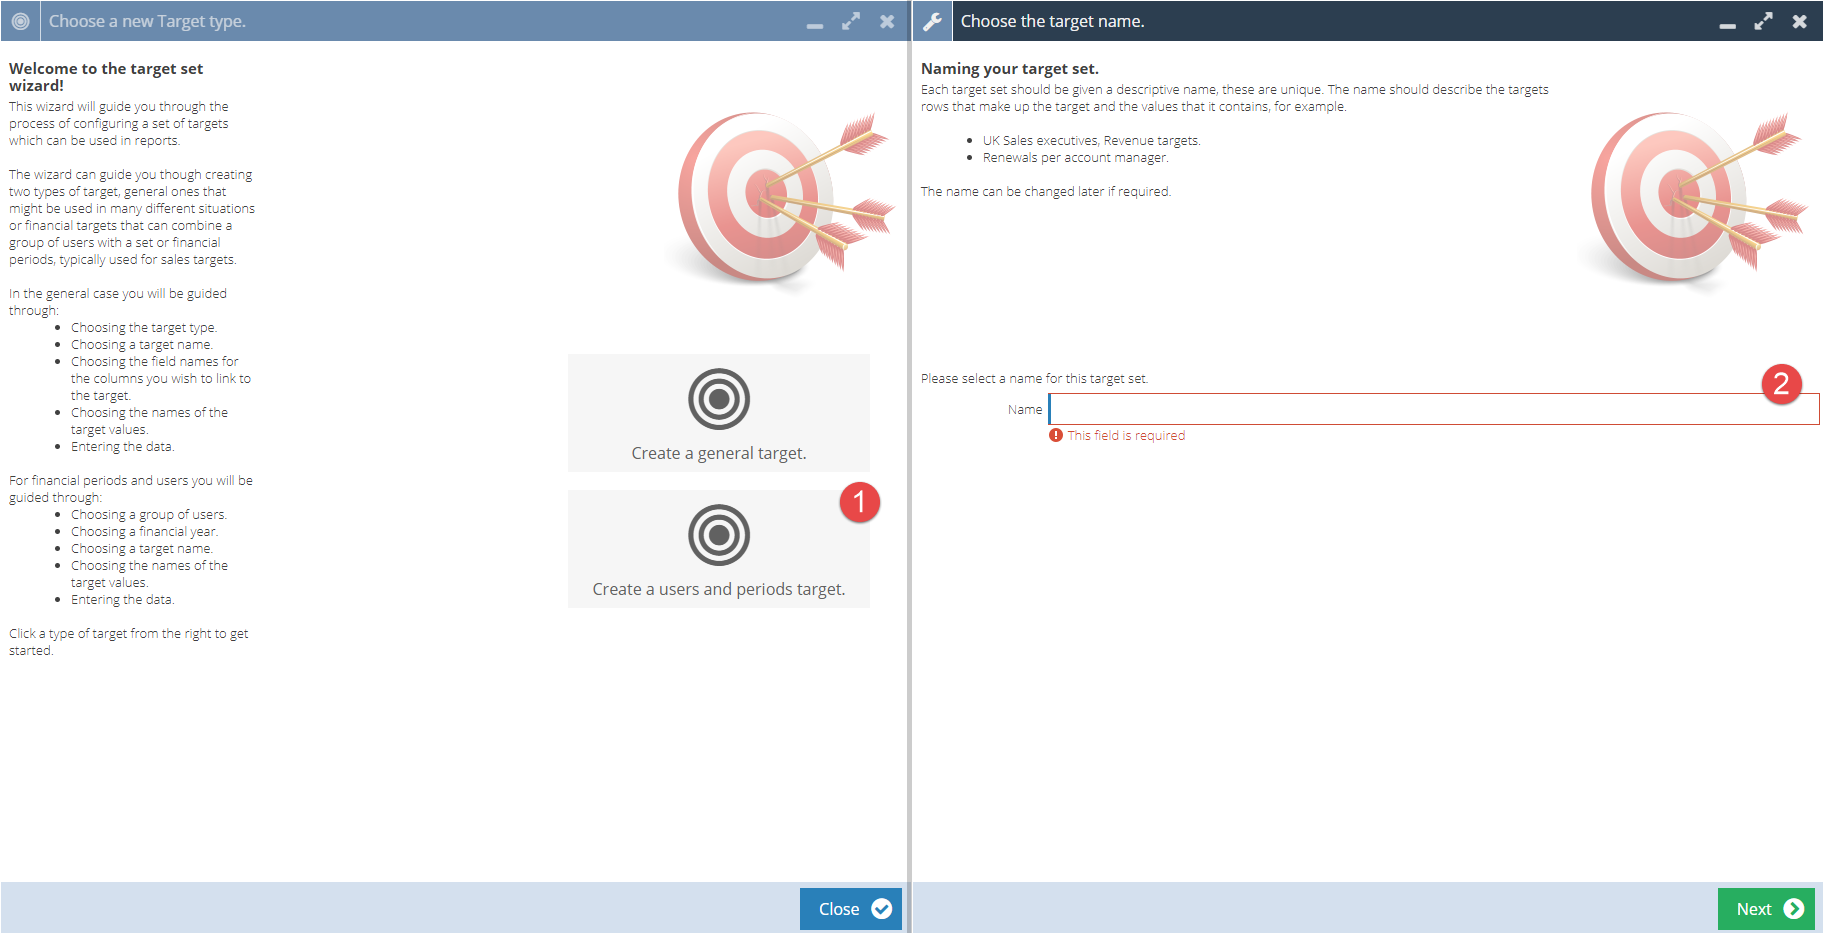
Task: Select Create a users and periods target tile
Action: [x=719, y=549]
